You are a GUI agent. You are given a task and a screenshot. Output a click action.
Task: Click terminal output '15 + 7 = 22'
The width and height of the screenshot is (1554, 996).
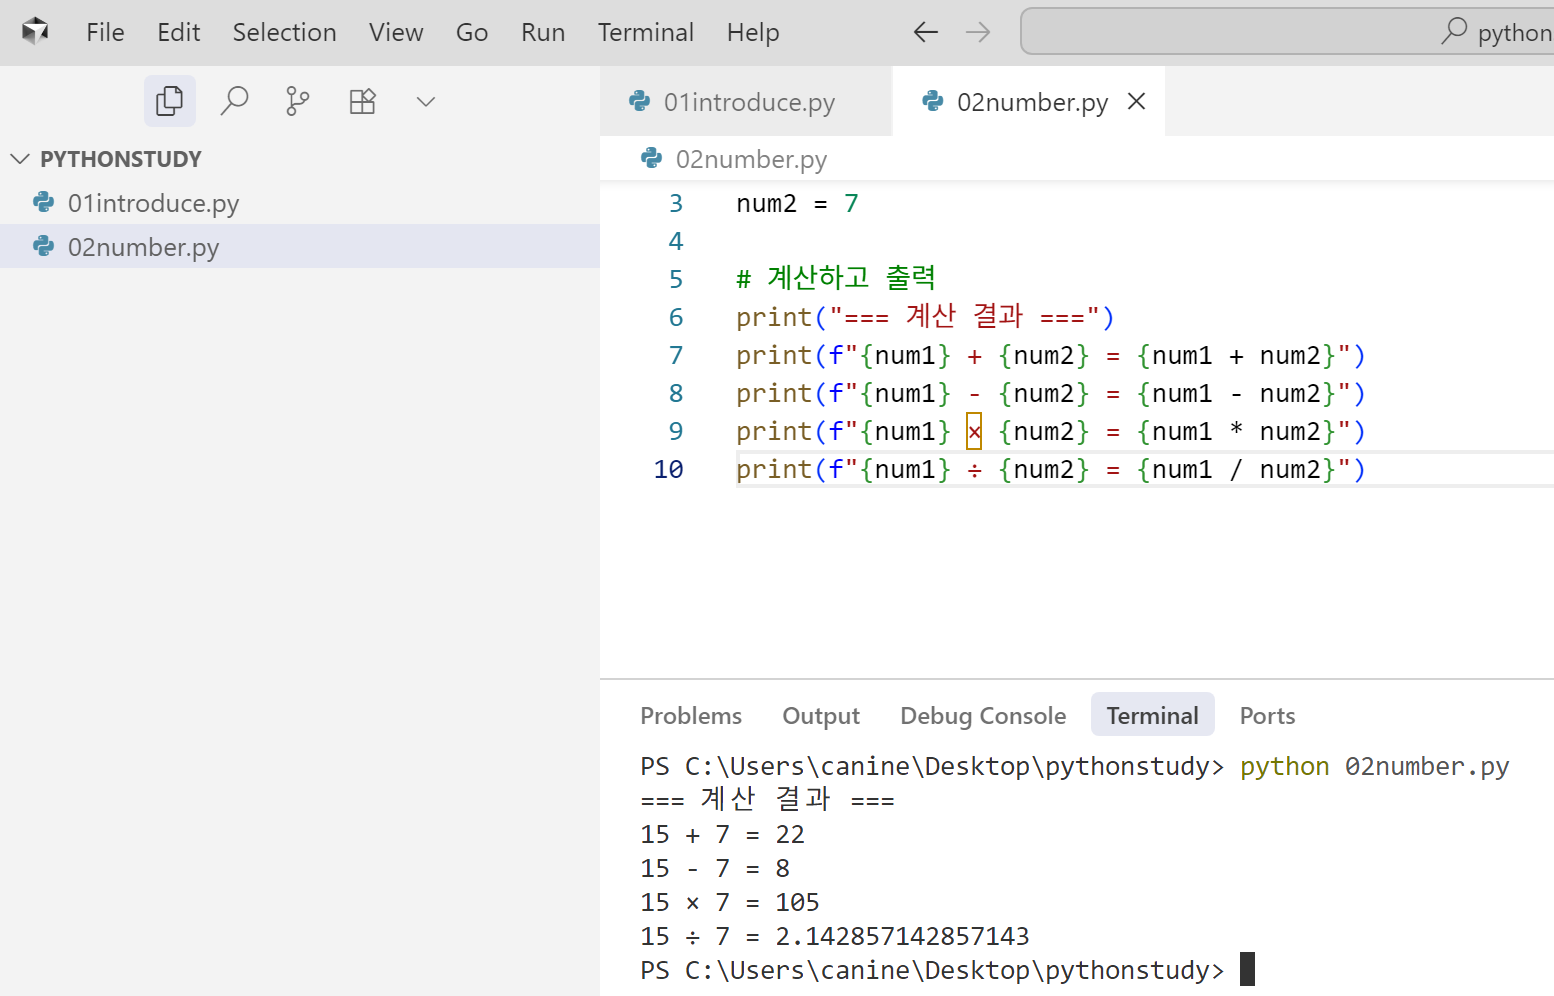coord(723,834)
